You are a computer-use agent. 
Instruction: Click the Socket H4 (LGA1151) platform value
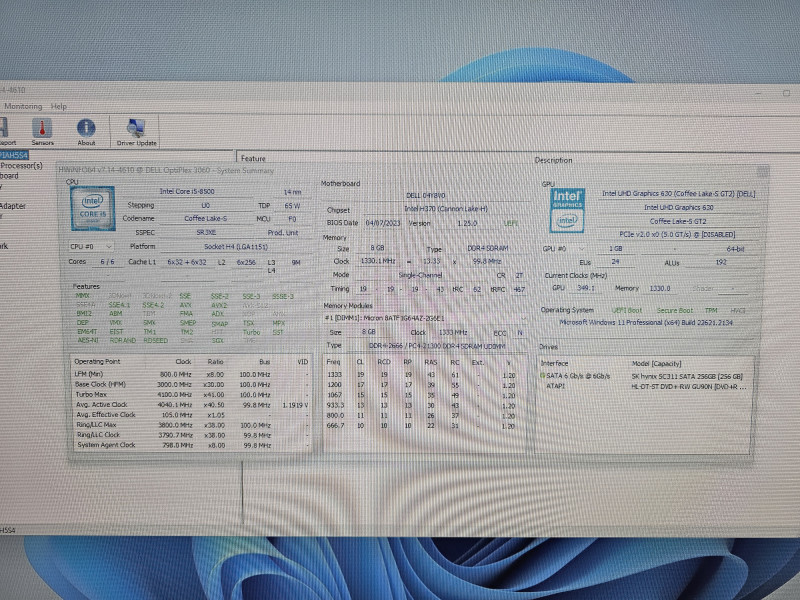tap(236, 246)
